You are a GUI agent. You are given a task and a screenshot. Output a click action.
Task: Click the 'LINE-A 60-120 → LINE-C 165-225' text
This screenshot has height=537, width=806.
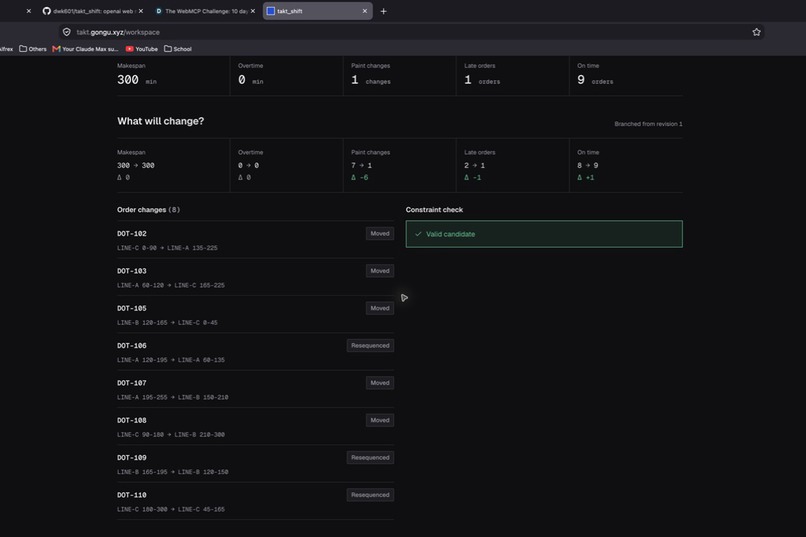pyautogui.click(x=171, y=285)
